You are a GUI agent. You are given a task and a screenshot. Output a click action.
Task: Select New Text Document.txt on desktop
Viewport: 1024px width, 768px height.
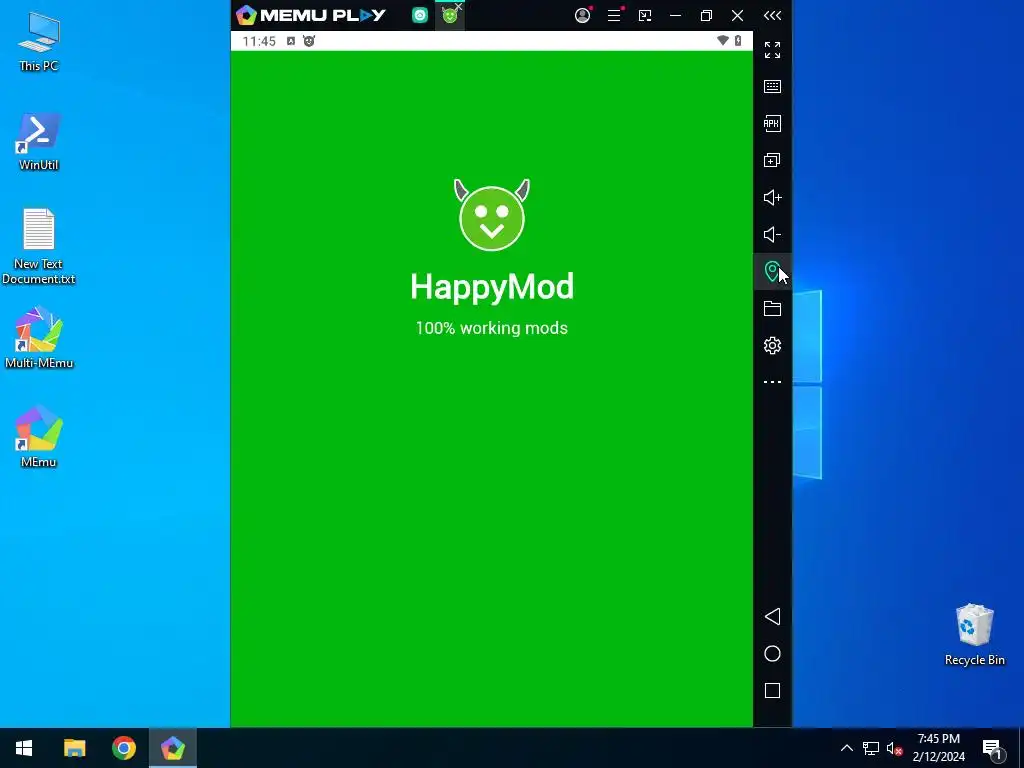(39, 247)
